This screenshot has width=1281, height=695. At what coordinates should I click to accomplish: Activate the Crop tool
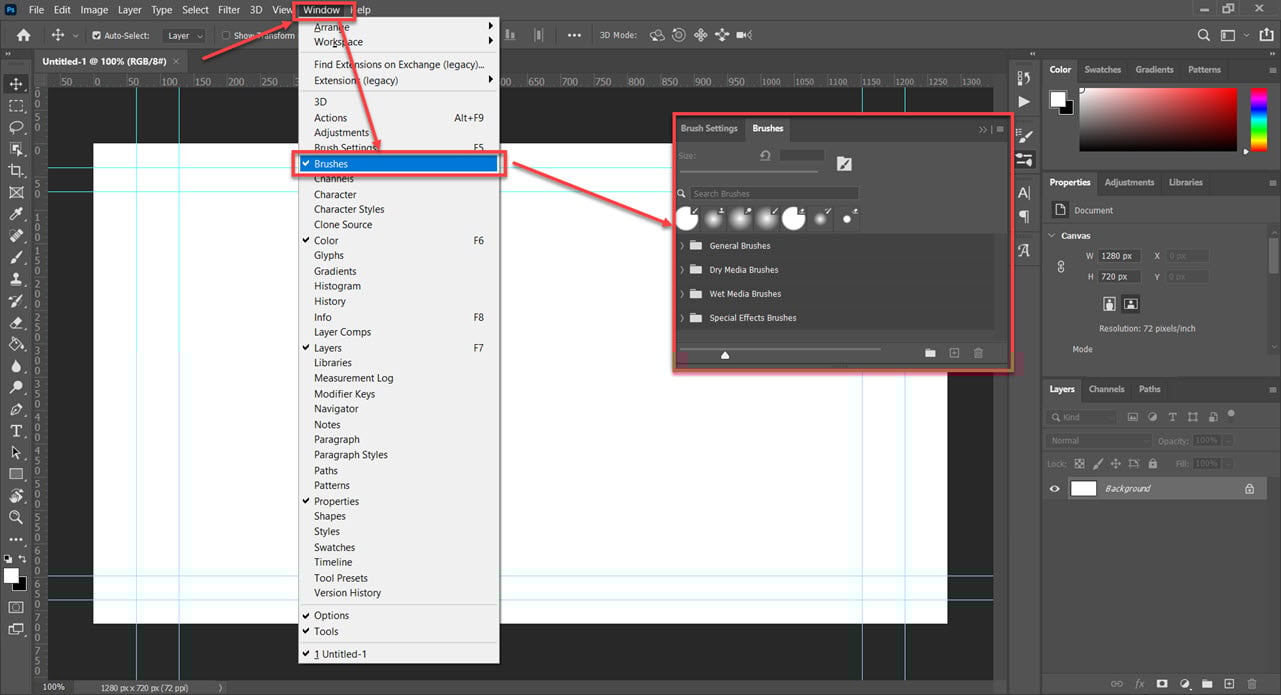[16, 171]
